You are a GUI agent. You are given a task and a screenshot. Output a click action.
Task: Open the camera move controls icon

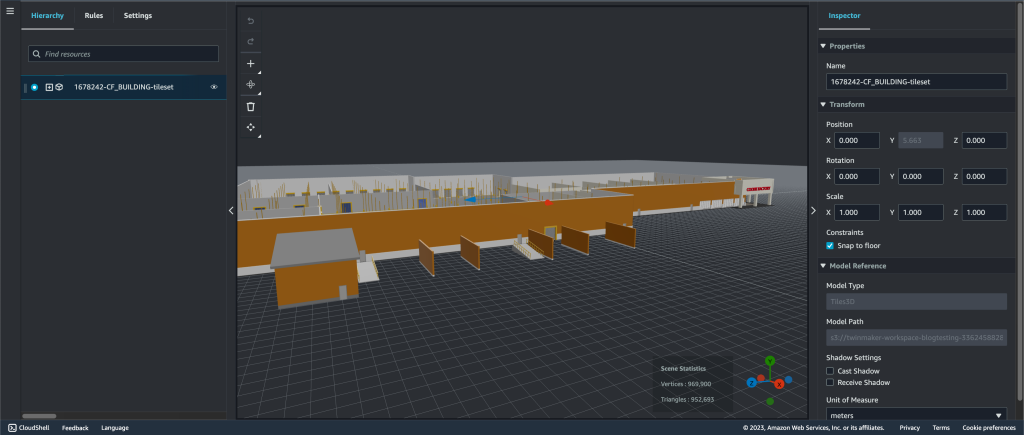coord(250,127)
